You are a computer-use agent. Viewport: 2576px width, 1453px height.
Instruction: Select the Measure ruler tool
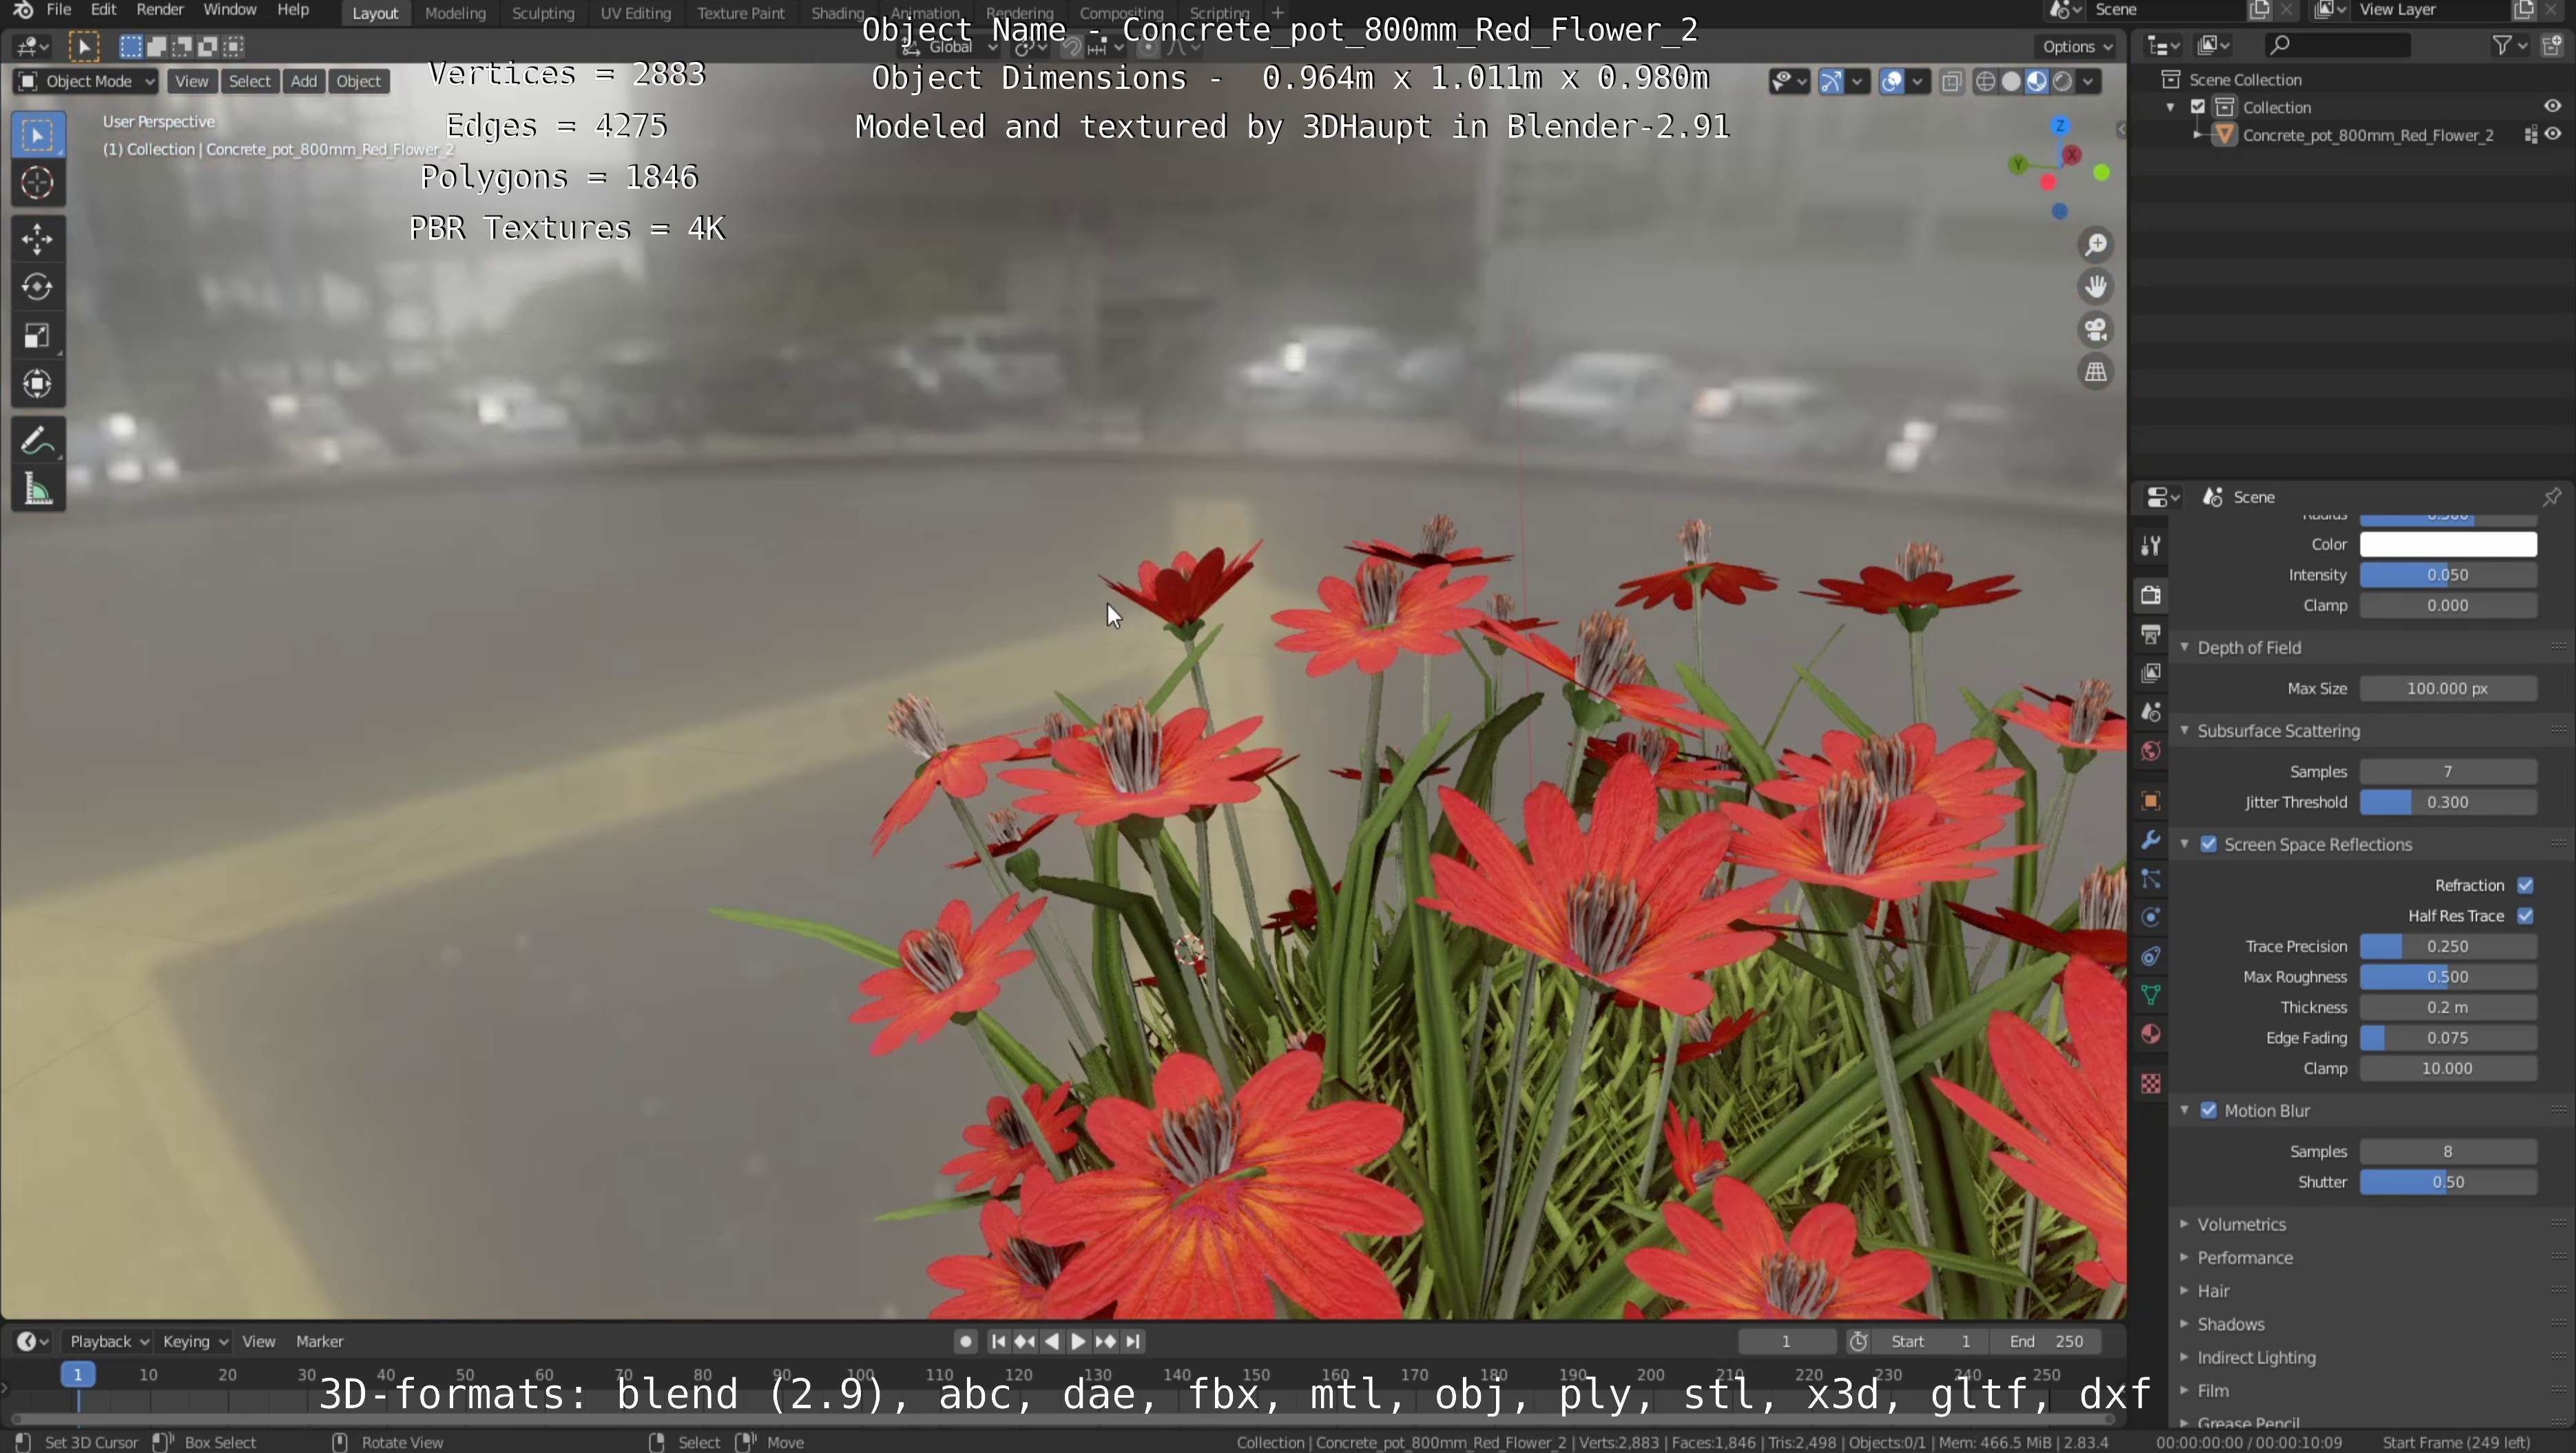pyautogui.click(x=38, y=489)
